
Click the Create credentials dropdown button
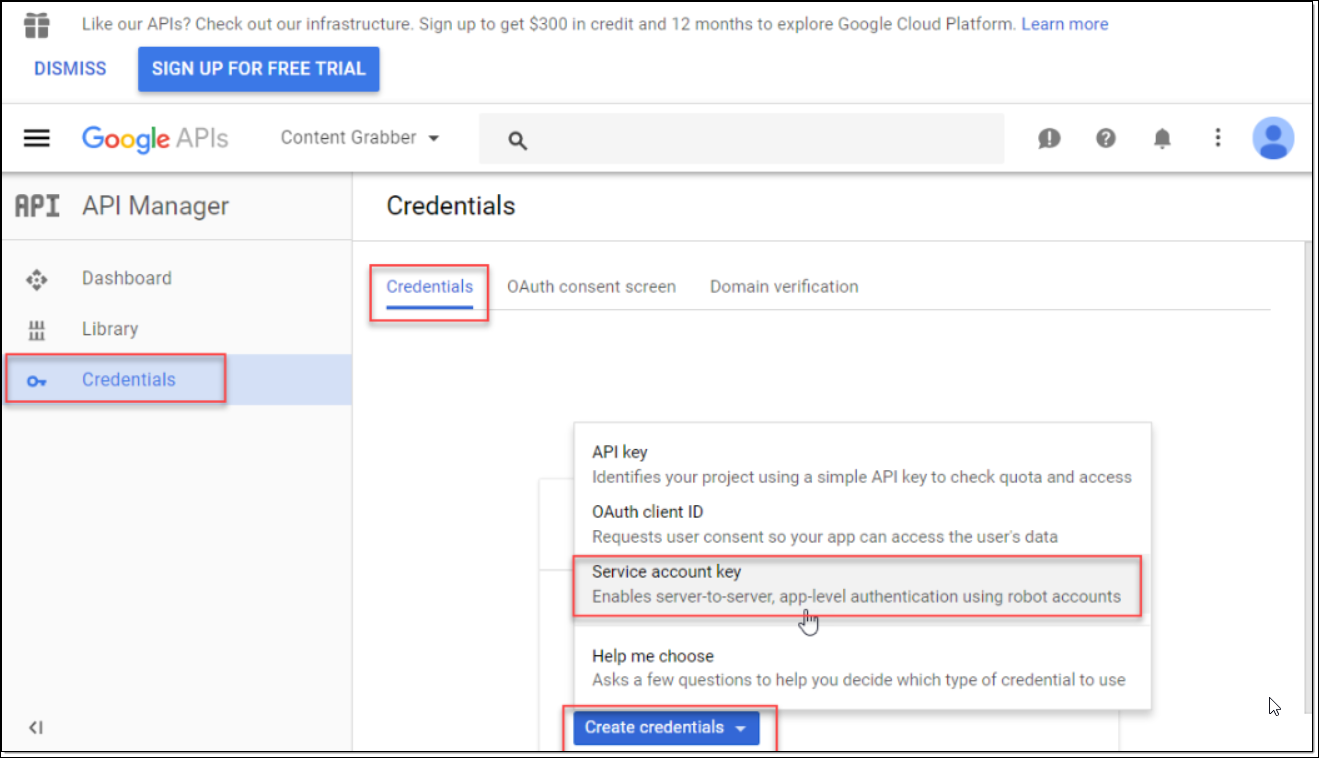coord(666,727)
